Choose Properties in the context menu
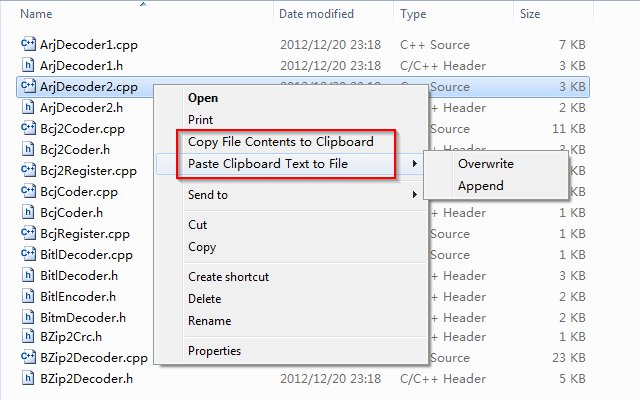 click(x=214, y=351)
